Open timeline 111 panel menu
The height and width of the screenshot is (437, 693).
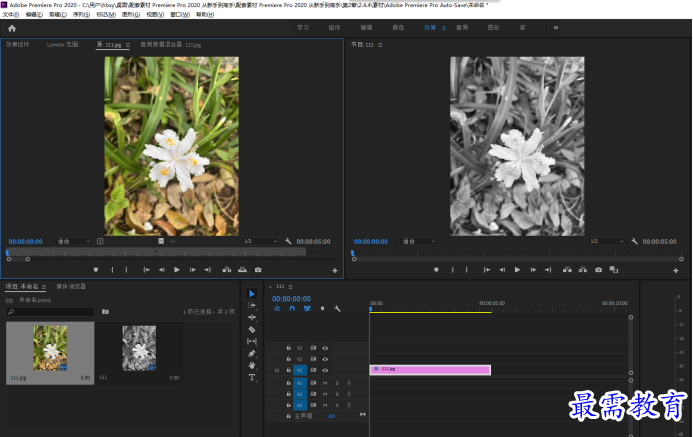[x=290, y=287]
